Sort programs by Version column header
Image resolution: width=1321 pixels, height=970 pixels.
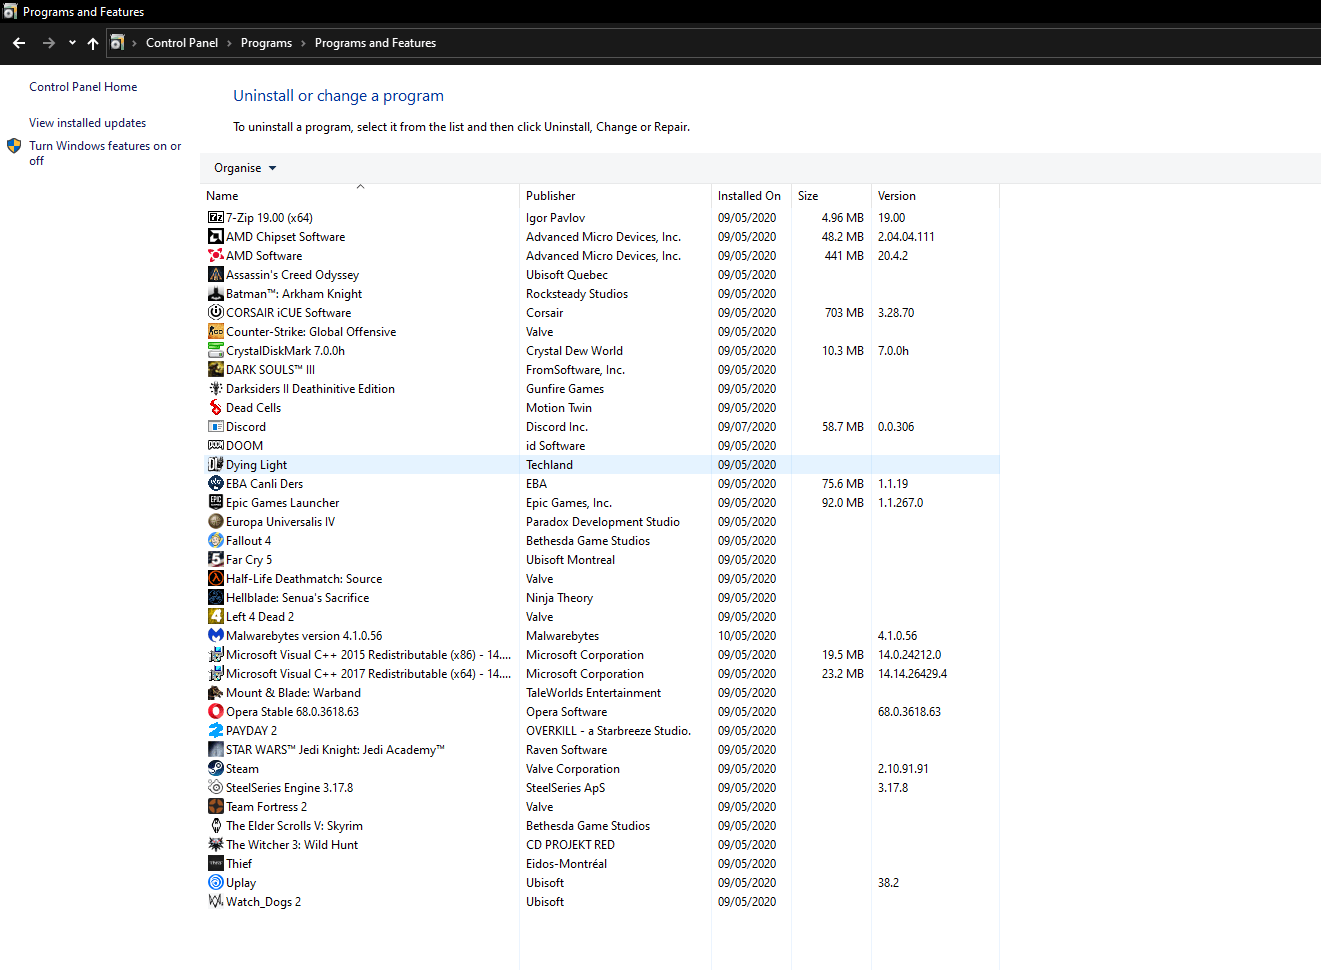[897, 196]
